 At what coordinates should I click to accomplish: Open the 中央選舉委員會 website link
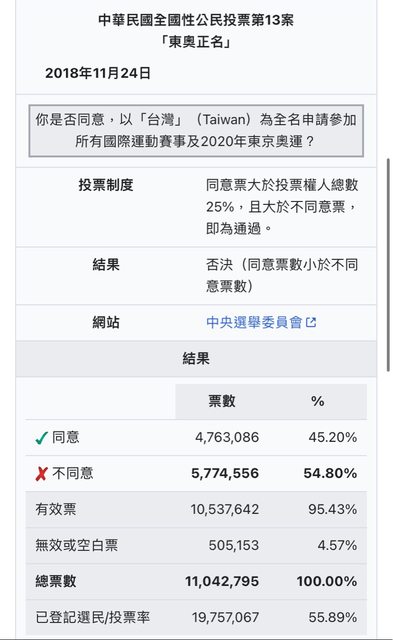254,322
